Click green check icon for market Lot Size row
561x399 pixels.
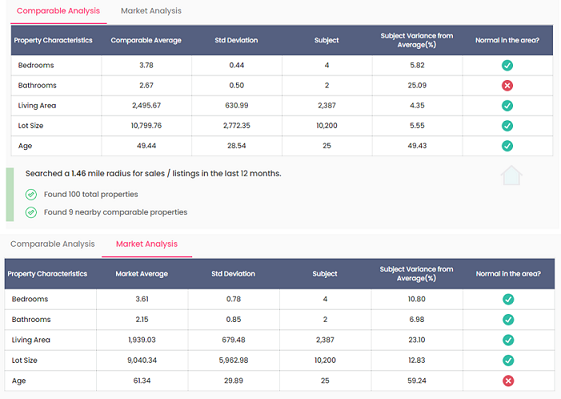coord(508,360)
